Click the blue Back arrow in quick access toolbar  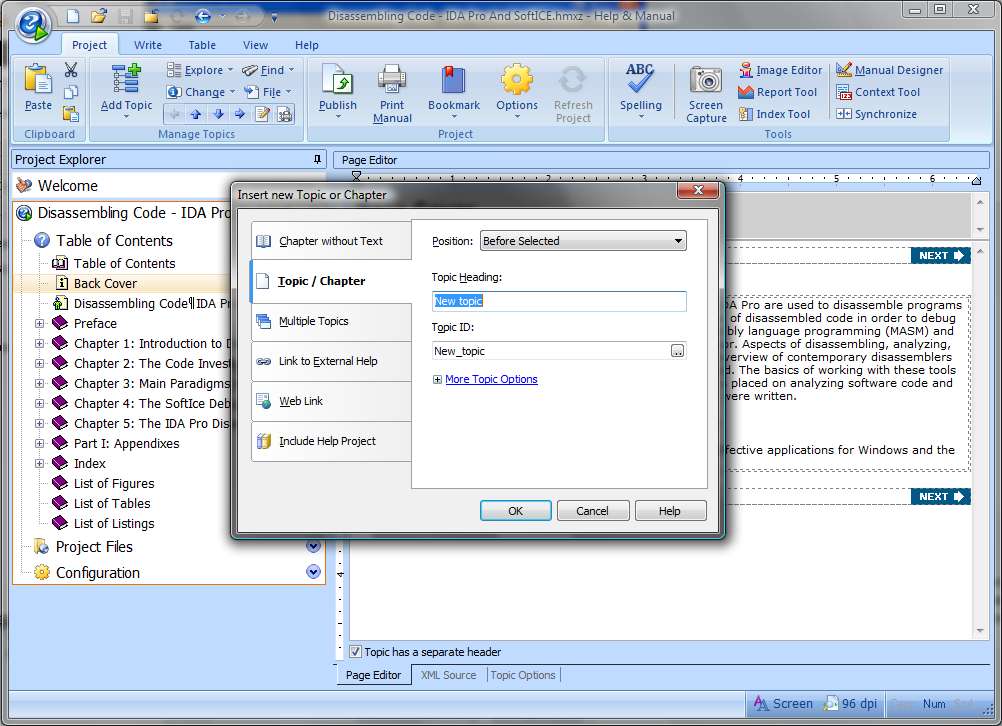tap(203, 16)
